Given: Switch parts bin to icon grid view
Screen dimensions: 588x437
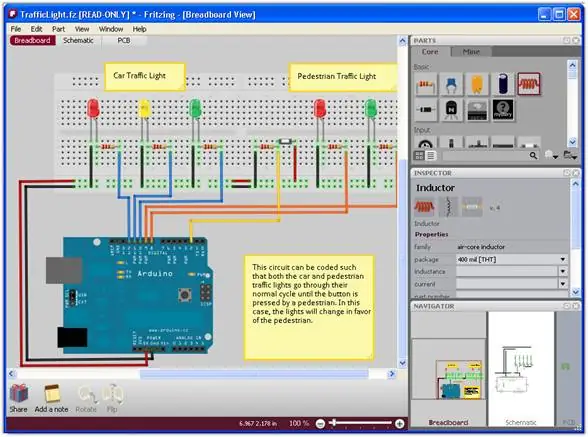Looking at the screenshot, I should pos(419,155).
